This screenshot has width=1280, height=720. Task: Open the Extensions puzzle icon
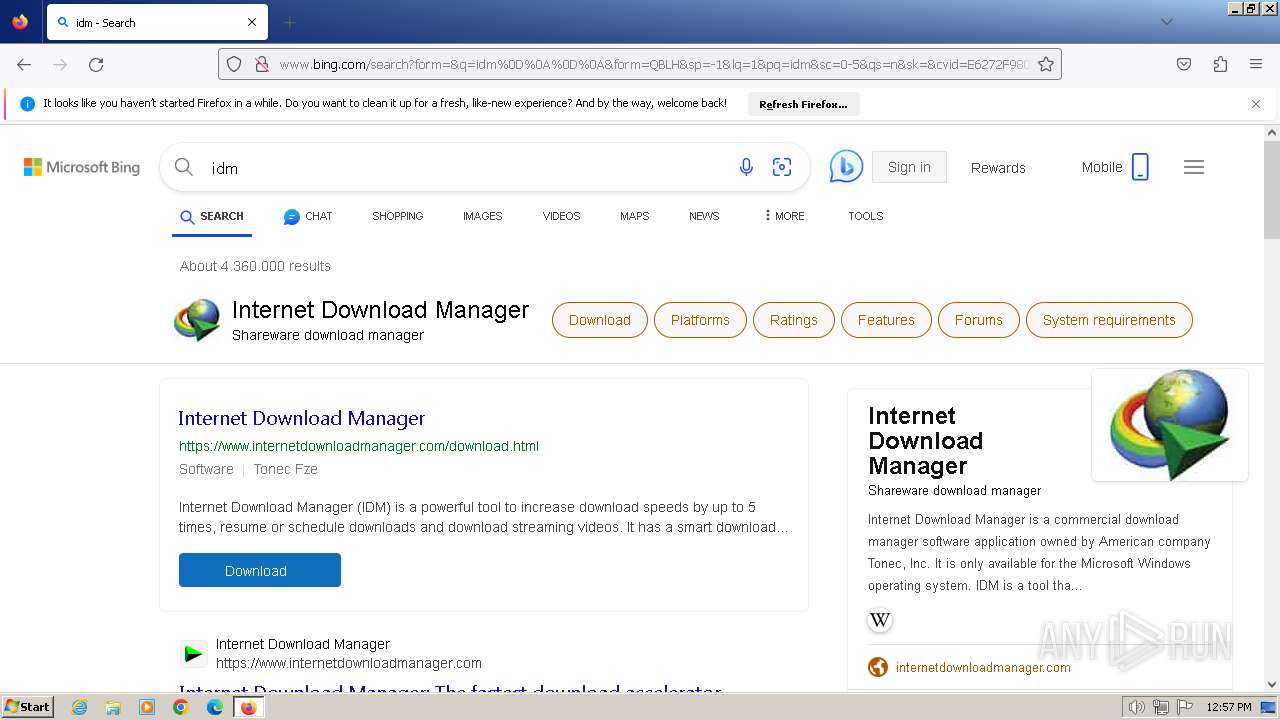[1220, 64]
